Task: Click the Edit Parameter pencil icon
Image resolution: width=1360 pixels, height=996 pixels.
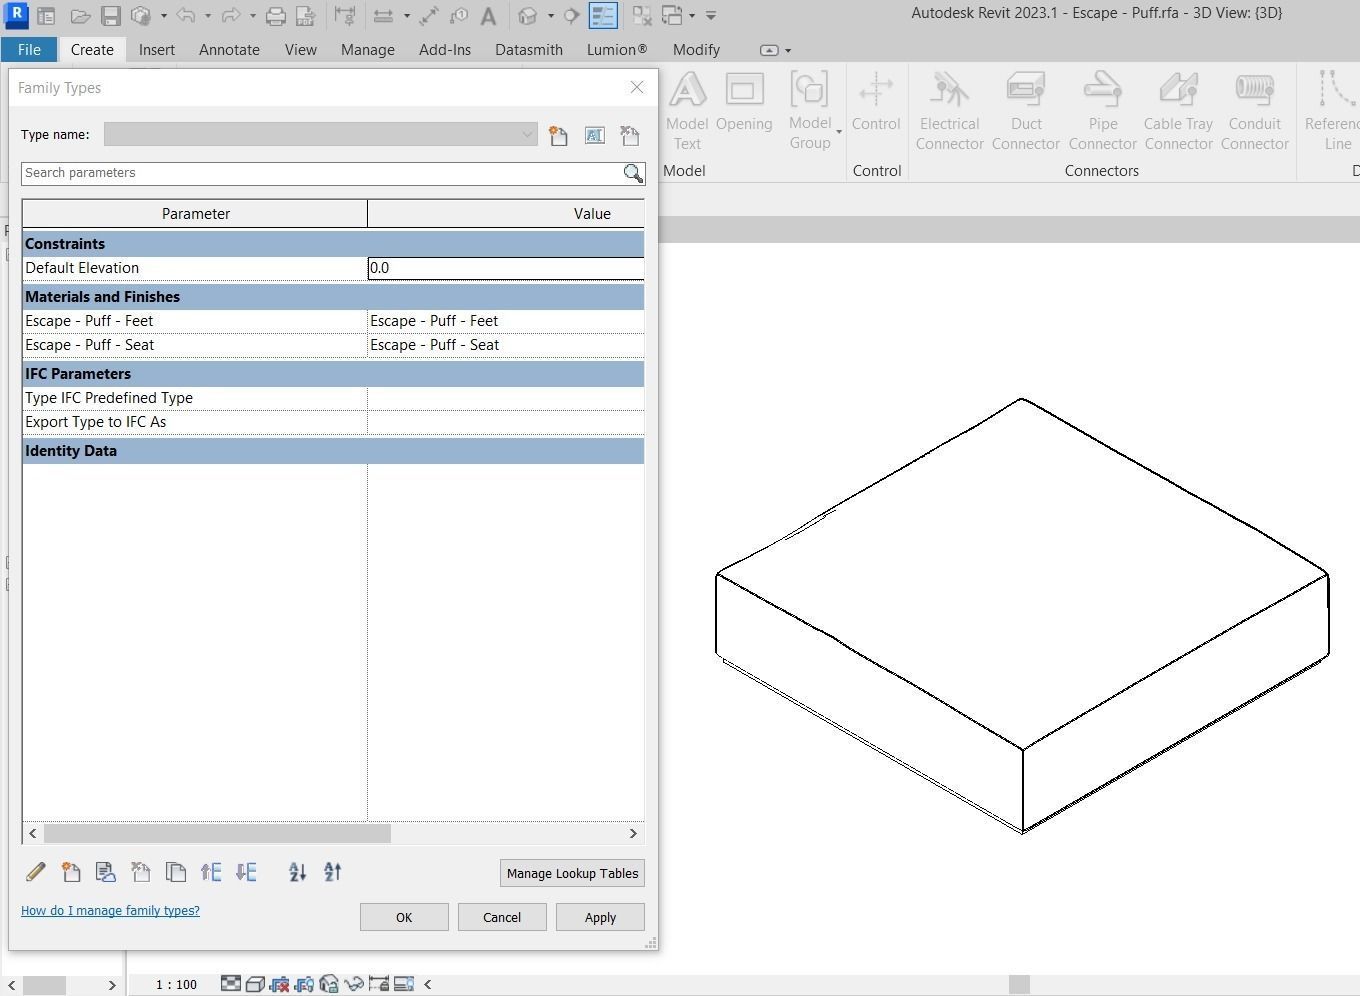Action: pos(36,872)
